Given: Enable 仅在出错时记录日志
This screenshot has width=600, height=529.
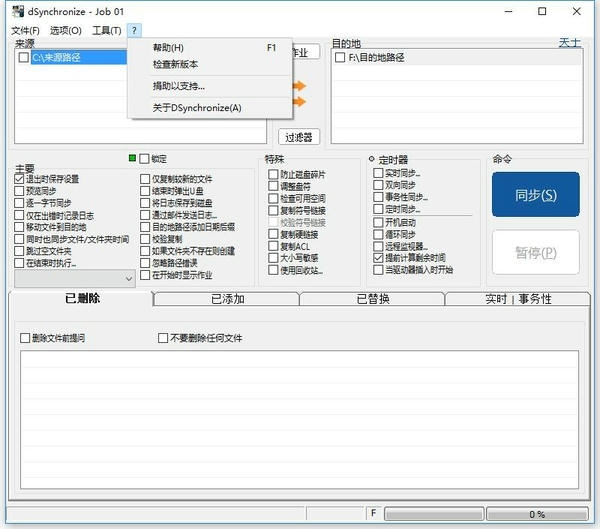Looking at the screenshot, I should 19,215.
